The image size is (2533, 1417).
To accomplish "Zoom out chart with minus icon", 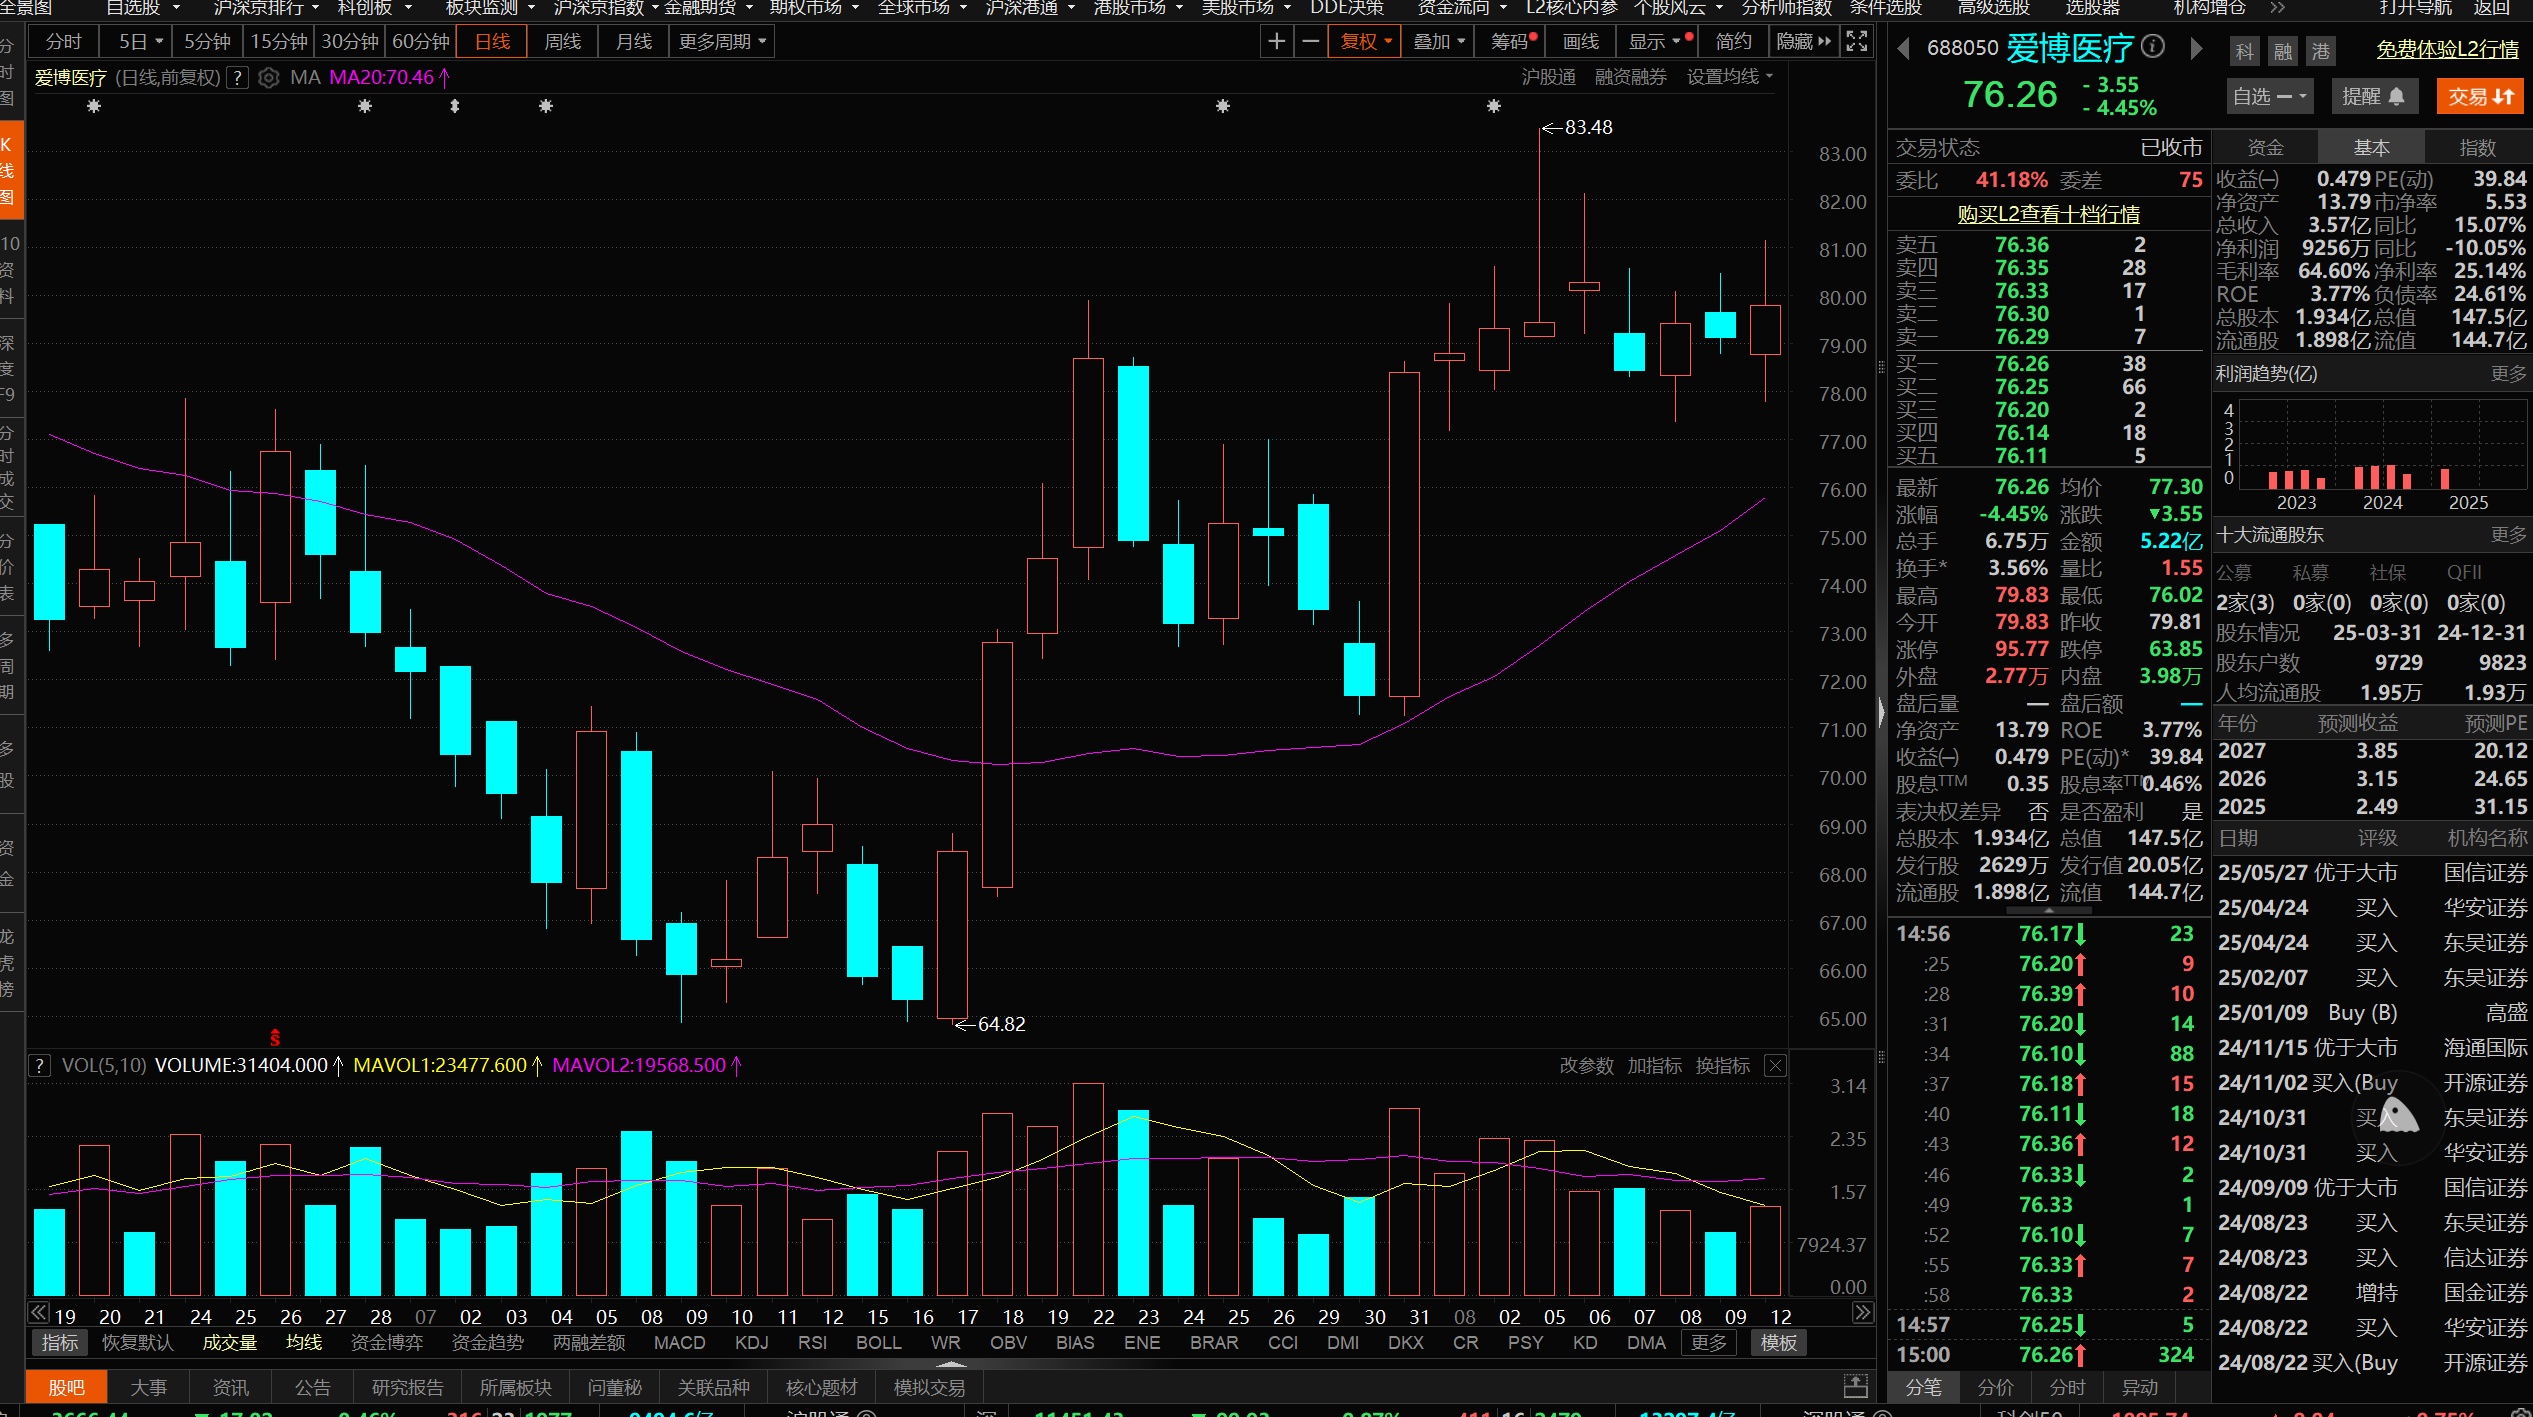I will point(1311,42).
